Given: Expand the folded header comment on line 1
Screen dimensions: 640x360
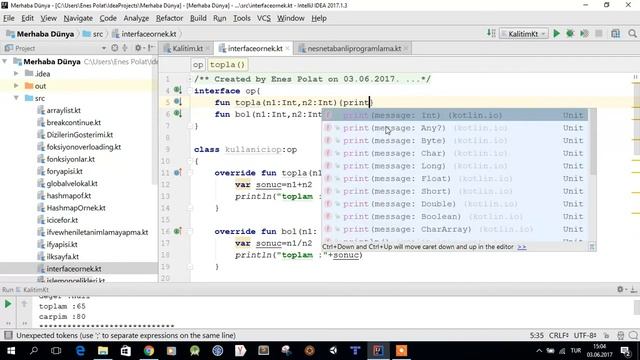Looking at the screenshot, I should [190, 79].
